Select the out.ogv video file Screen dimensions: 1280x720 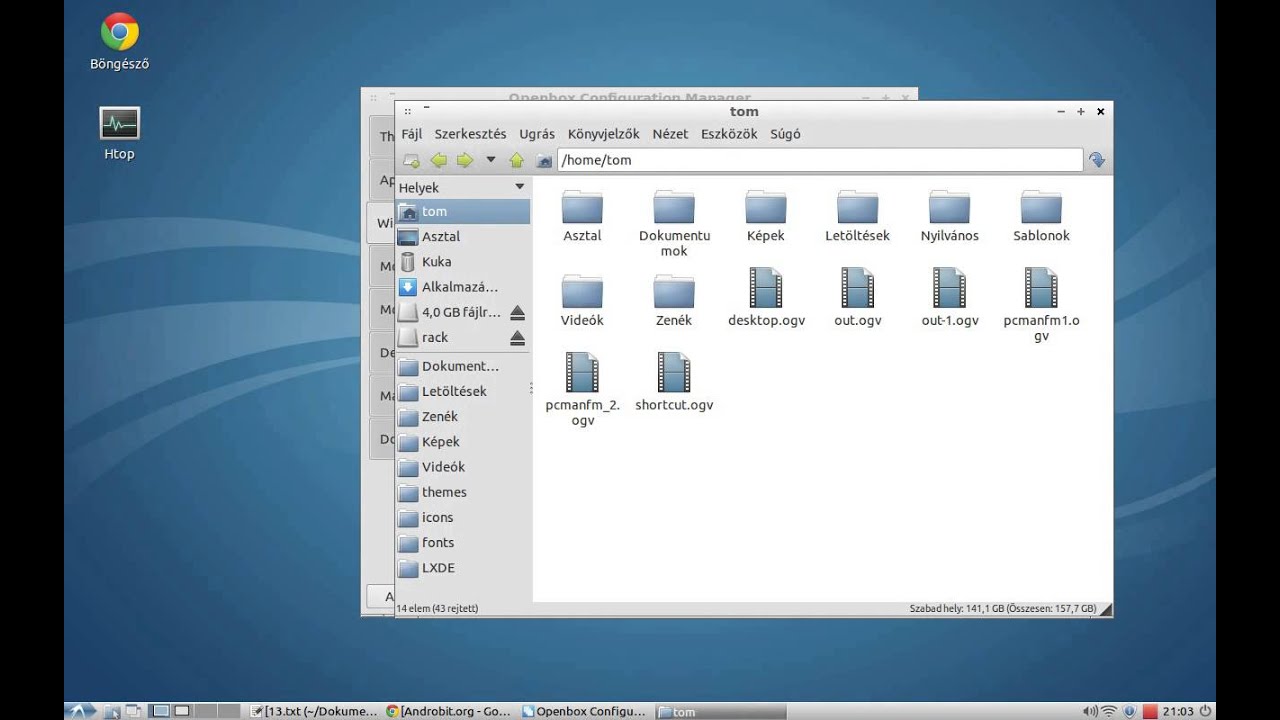tap(858, 288)
